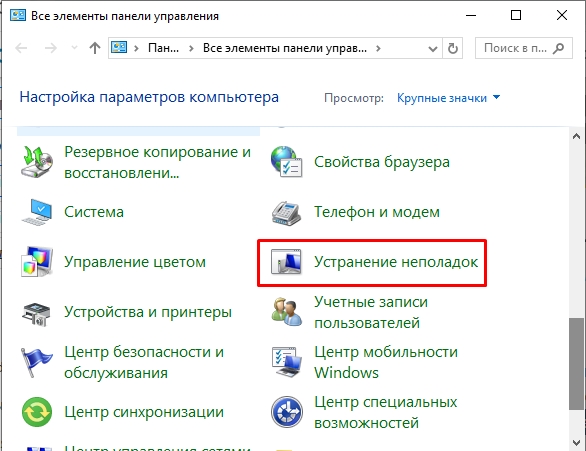
Task: Expand chevron after Все элементы breadcrumb
Action: 378,48
